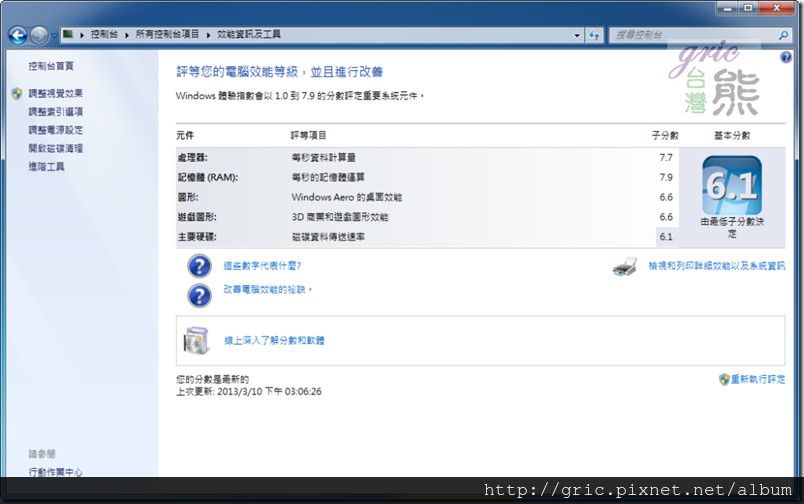This screenshot has width=804, height=504.
Task: Open 調整電源設定 in the sidebar
Action: [x=55, y=130]
